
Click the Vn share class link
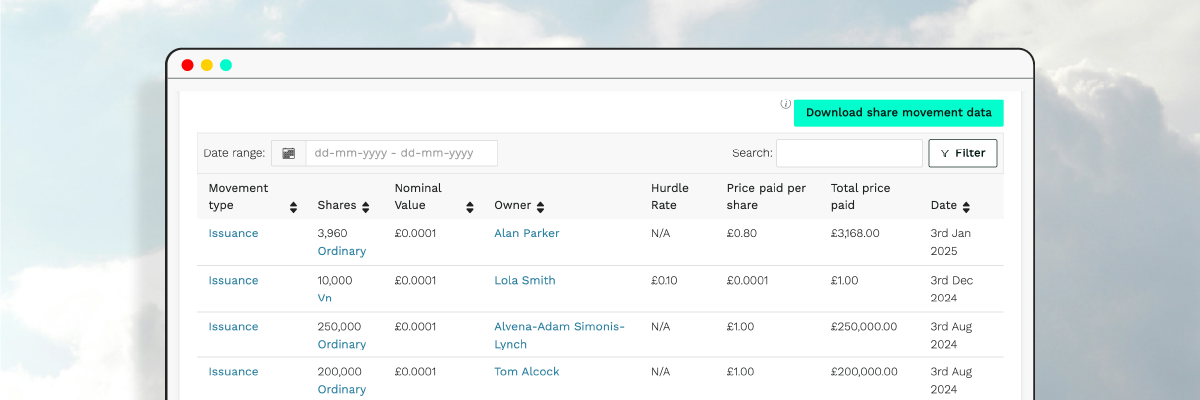pos(324,298)
